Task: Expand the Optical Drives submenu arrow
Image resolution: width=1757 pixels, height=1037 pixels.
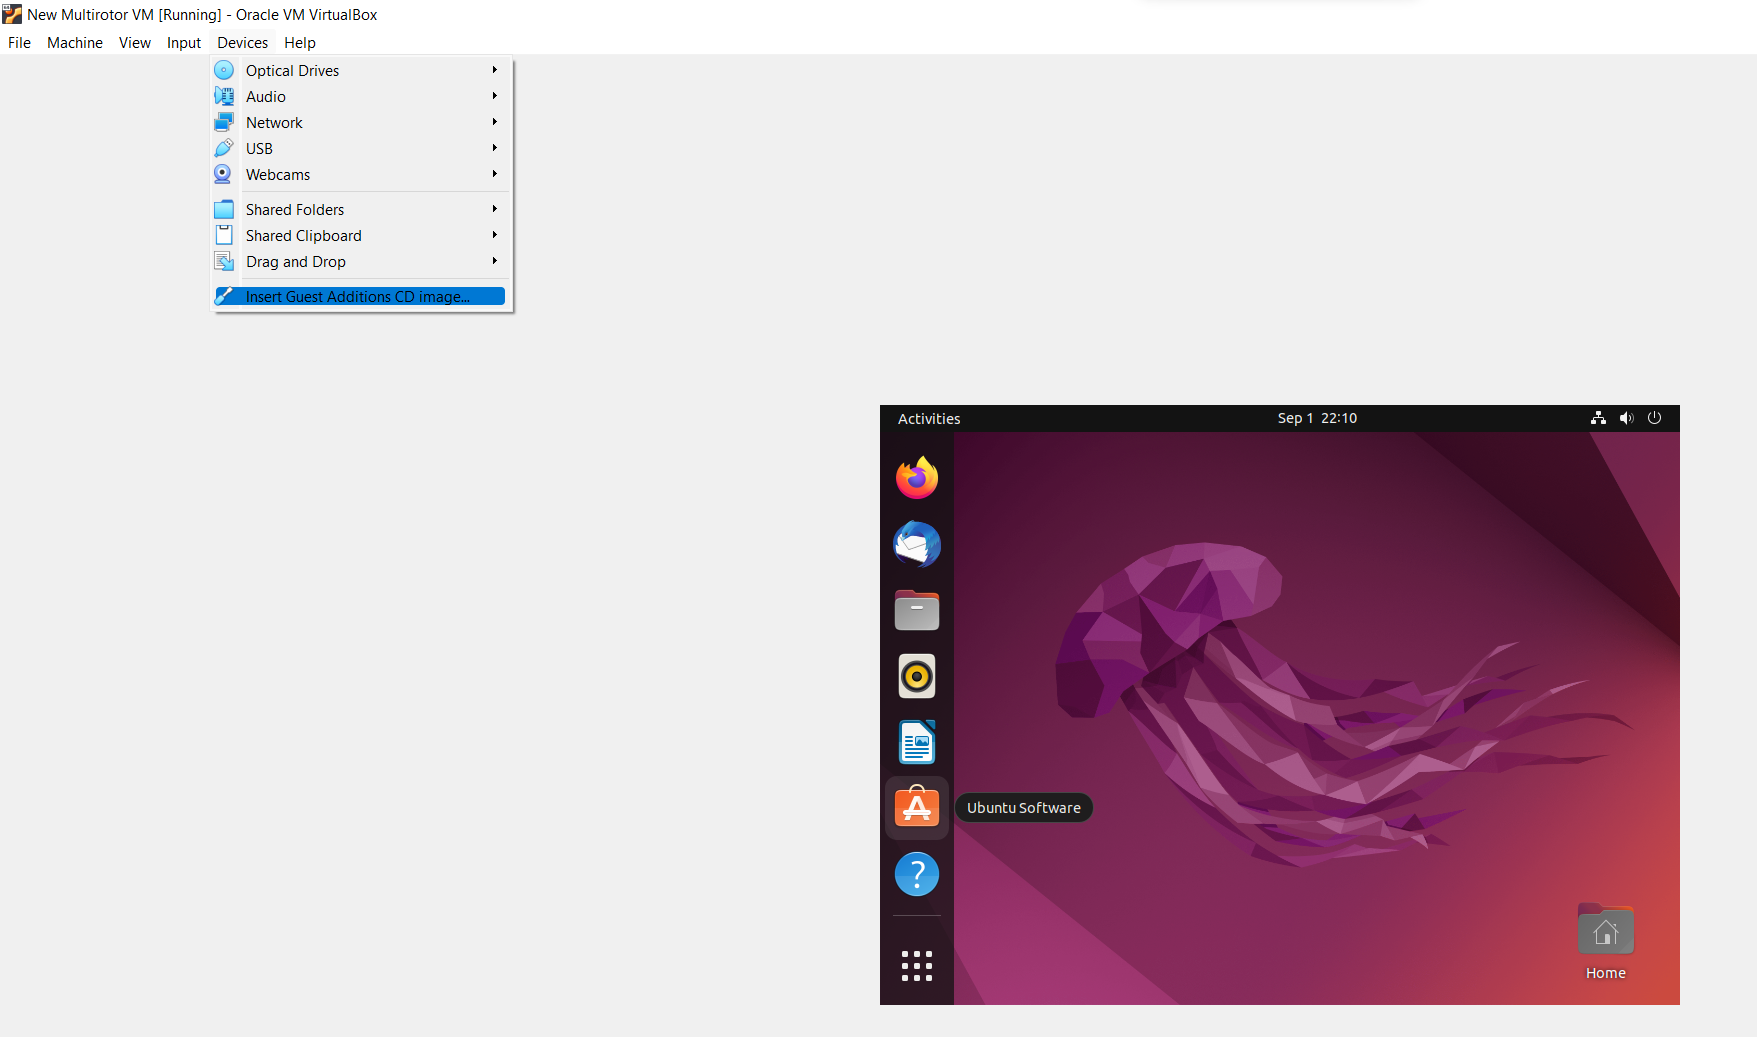Action: (495, 70)
